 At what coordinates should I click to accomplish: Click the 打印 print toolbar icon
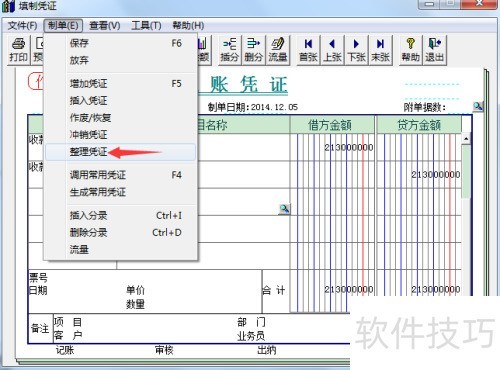pos(18,50)
